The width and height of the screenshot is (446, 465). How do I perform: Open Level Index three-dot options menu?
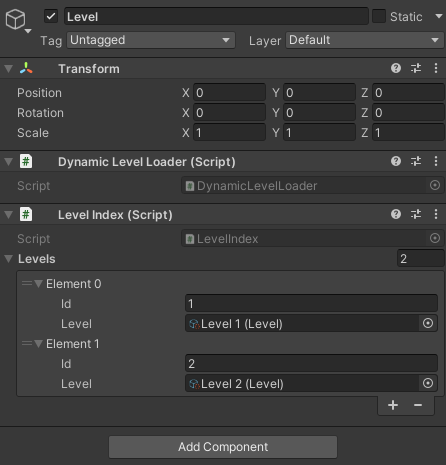[436, 214]
